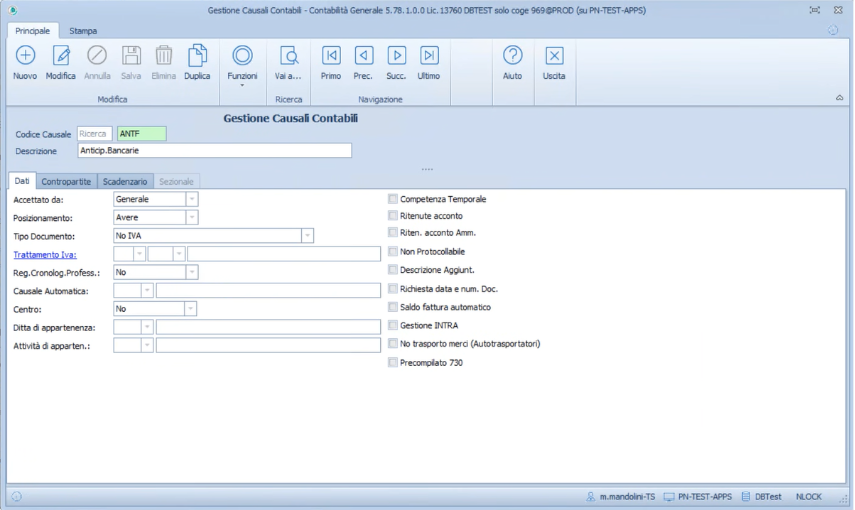Click the Descrizione text field
The image size is (855, 510).
tap(214, 151)
